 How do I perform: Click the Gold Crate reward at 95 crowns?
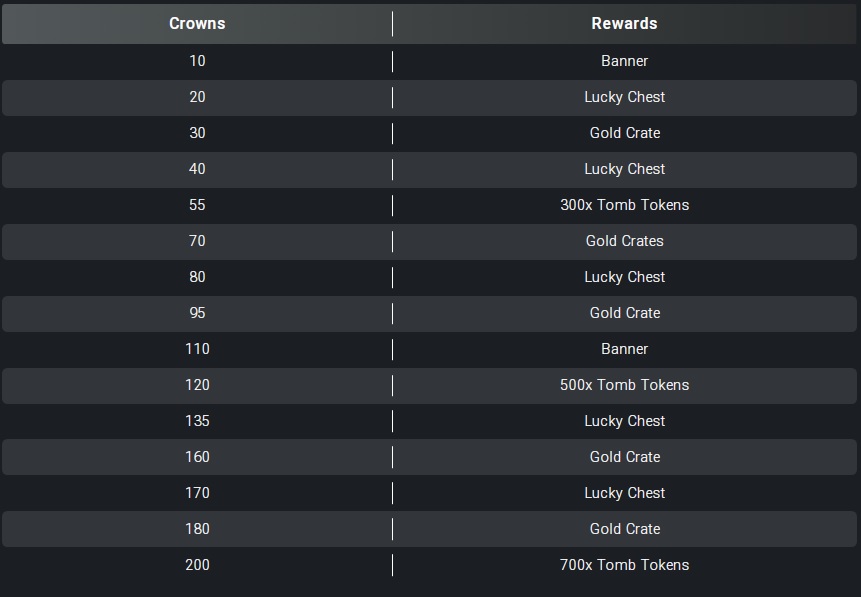624,313
